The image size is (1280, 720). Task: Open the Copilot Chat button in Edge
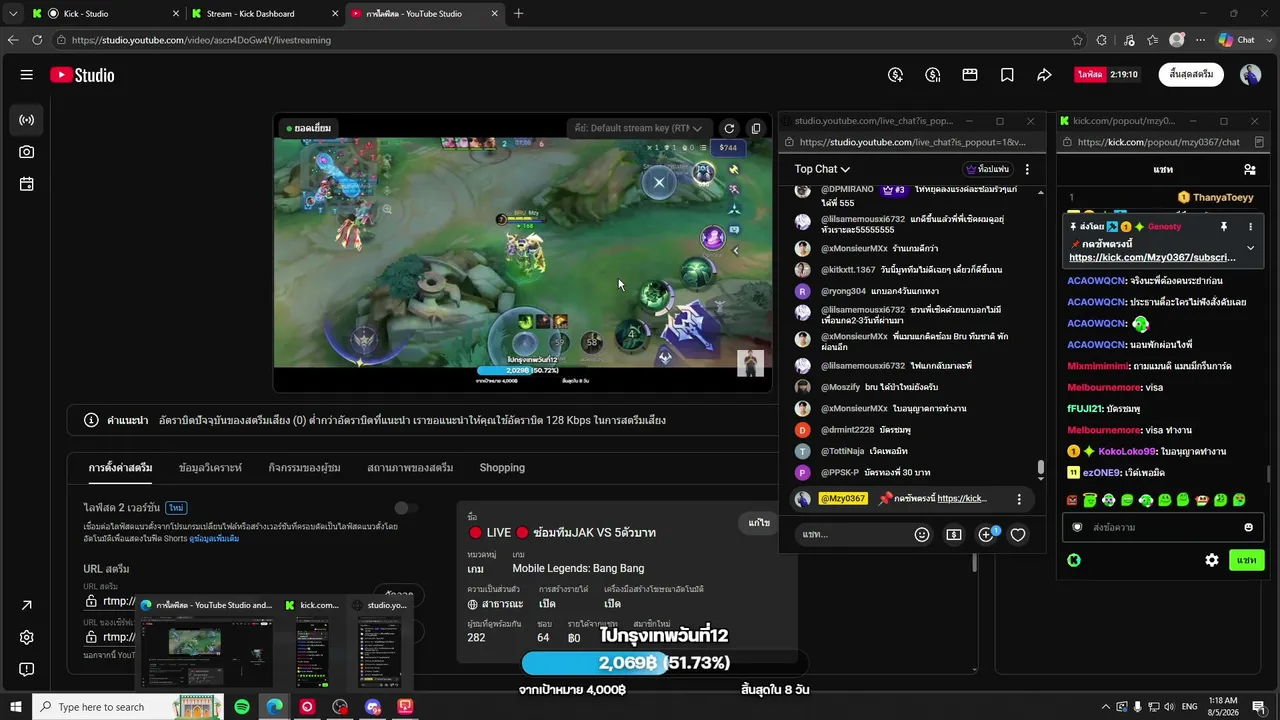click(x=1236, y=40)
